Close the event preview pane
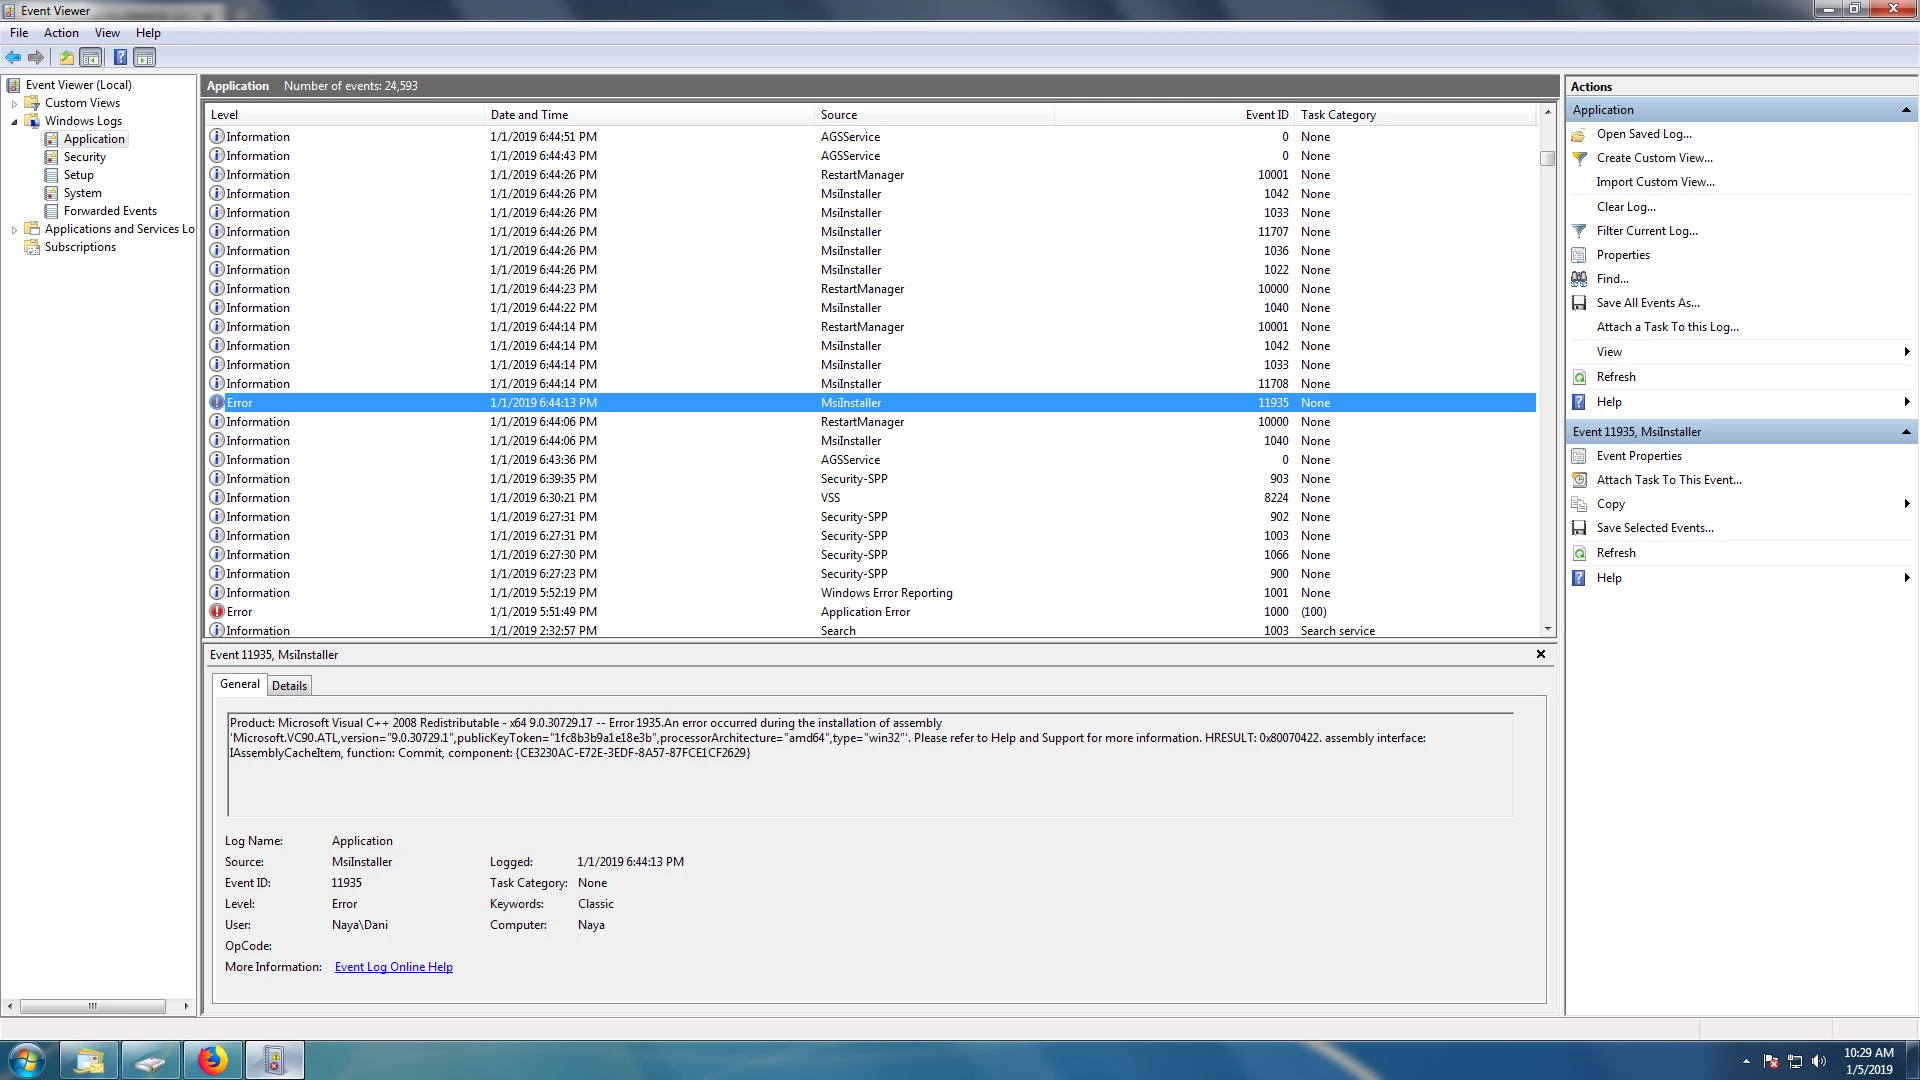Viewport: 1920px width, 1080px height. [1540, 654]
